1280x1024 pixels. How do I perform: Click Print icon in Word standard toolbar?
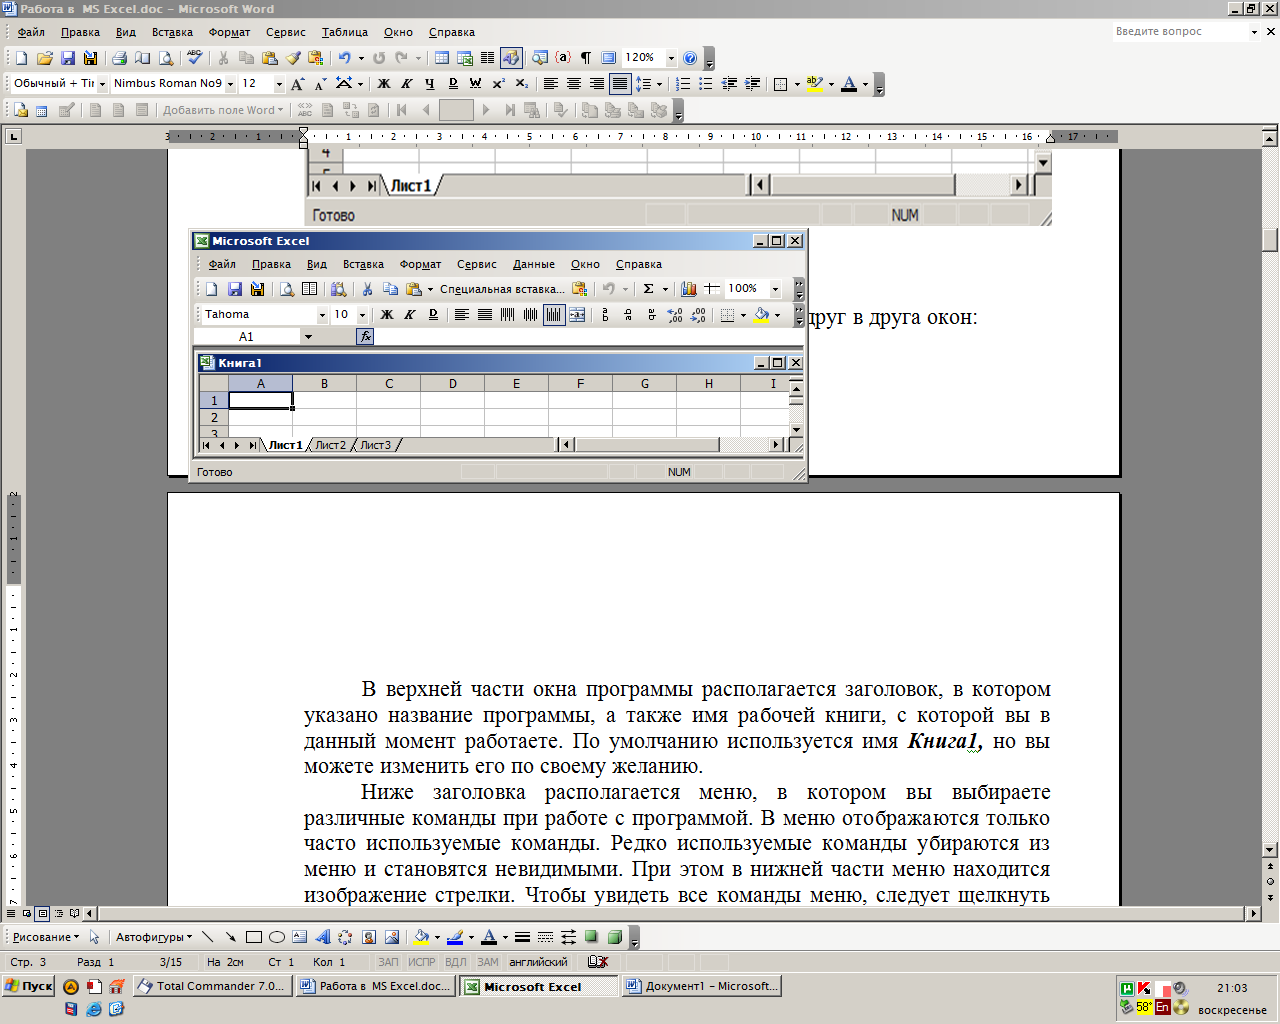[120, 58]
